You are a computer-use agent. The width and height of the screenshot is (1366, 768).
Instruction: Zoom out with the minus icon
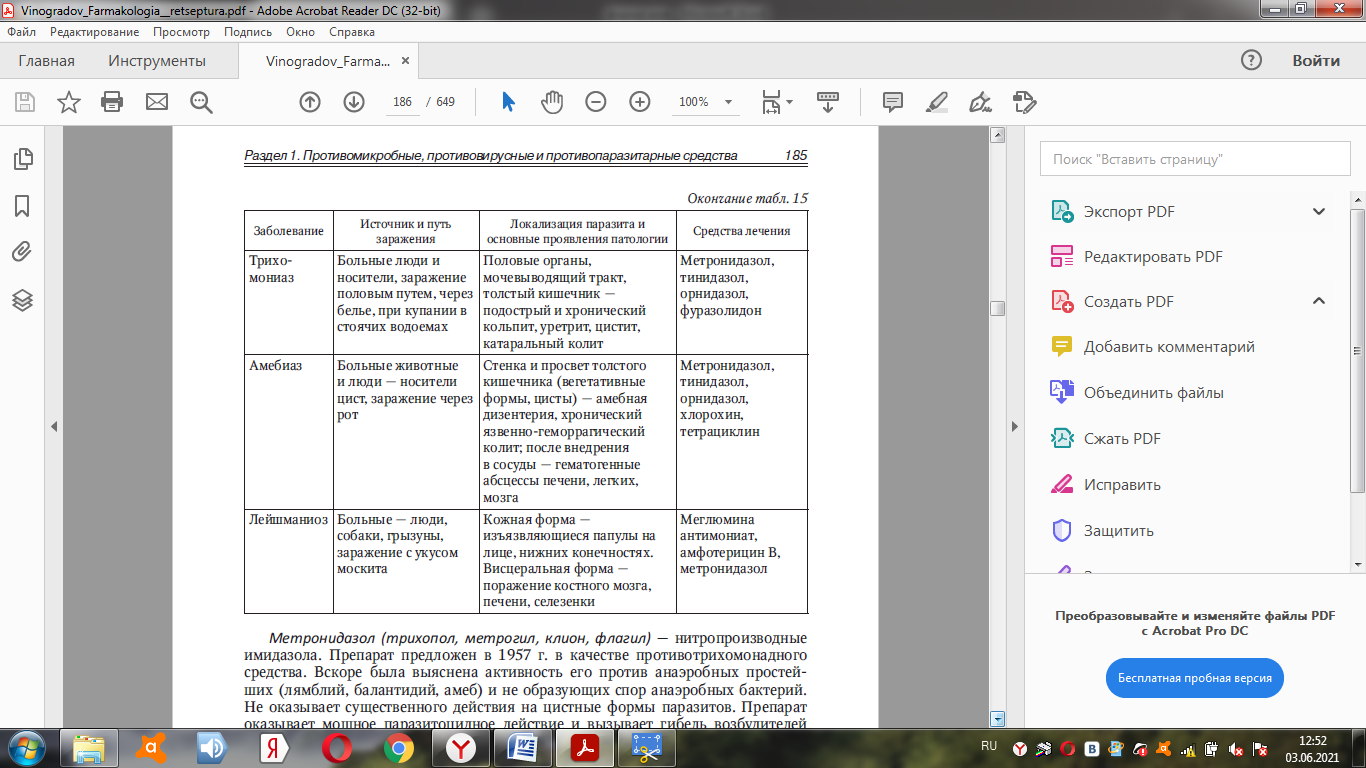pos(596,102)
